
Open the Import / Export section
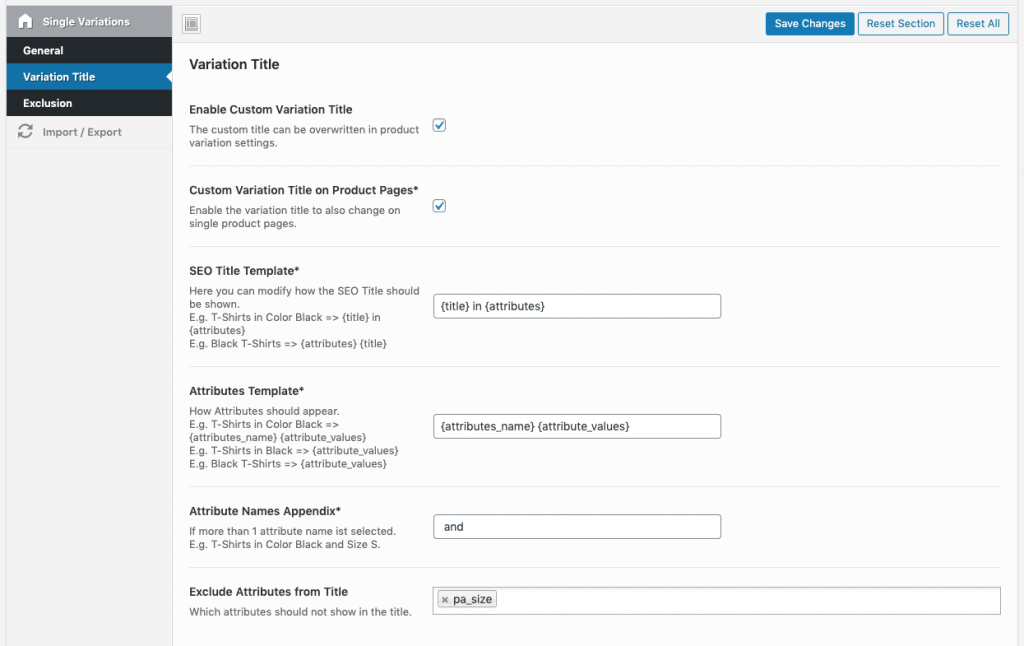(82, 132)
